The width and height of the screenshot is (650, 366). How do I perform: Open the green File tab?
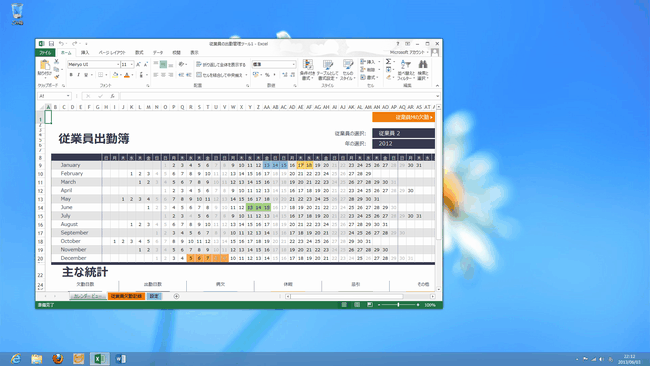coord(45,53)
